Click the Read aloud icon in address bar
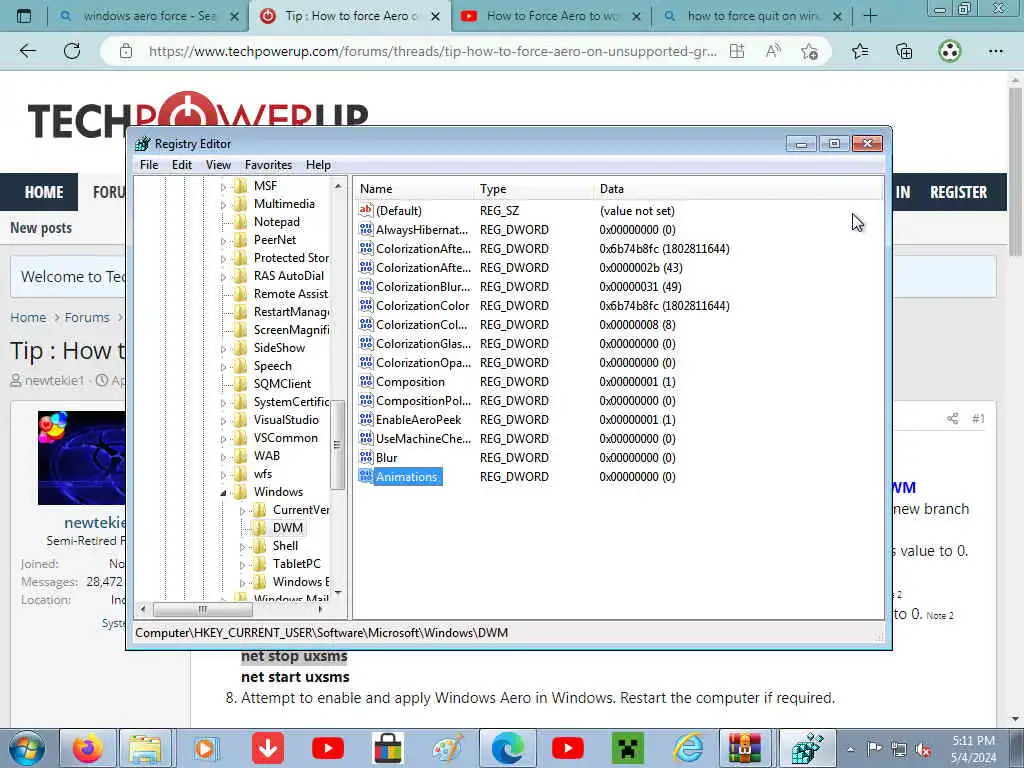 click(x=773, y=51)
